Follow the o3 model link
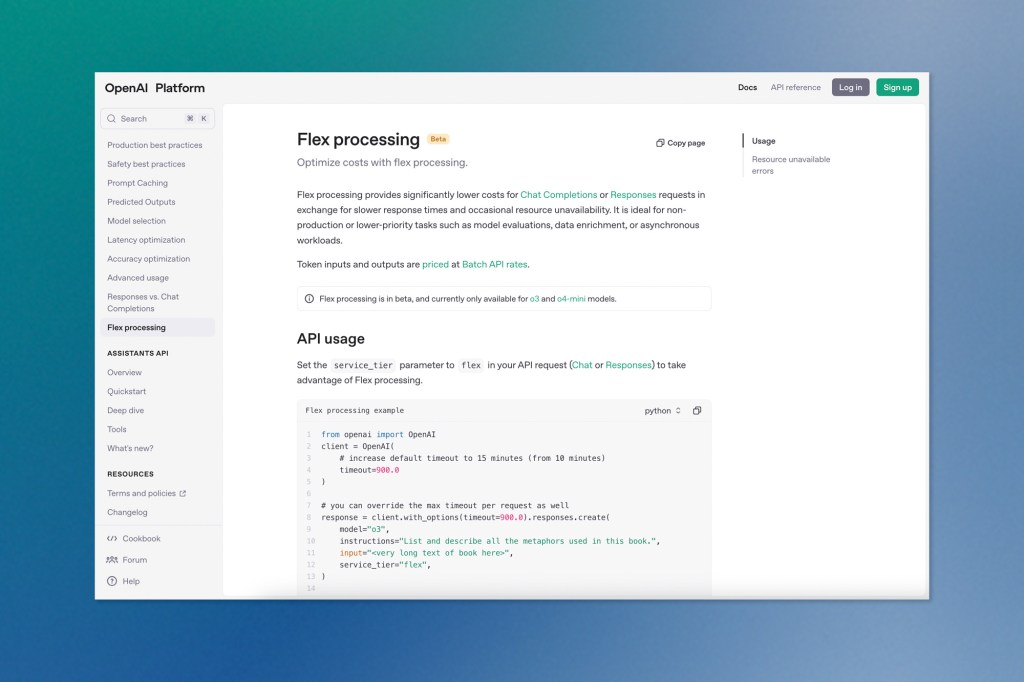Screen dimensions: 1024x682 pyautogui.click(x=534, y=299)
